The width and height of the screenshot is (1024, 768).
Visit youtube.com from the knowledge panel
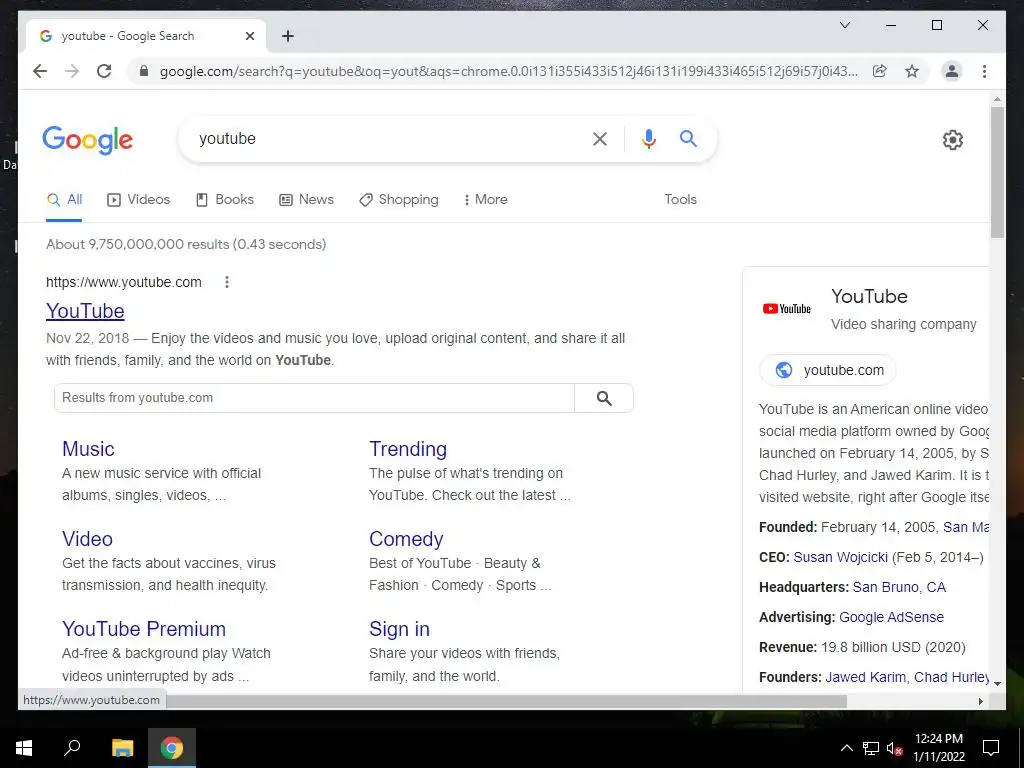828,370
